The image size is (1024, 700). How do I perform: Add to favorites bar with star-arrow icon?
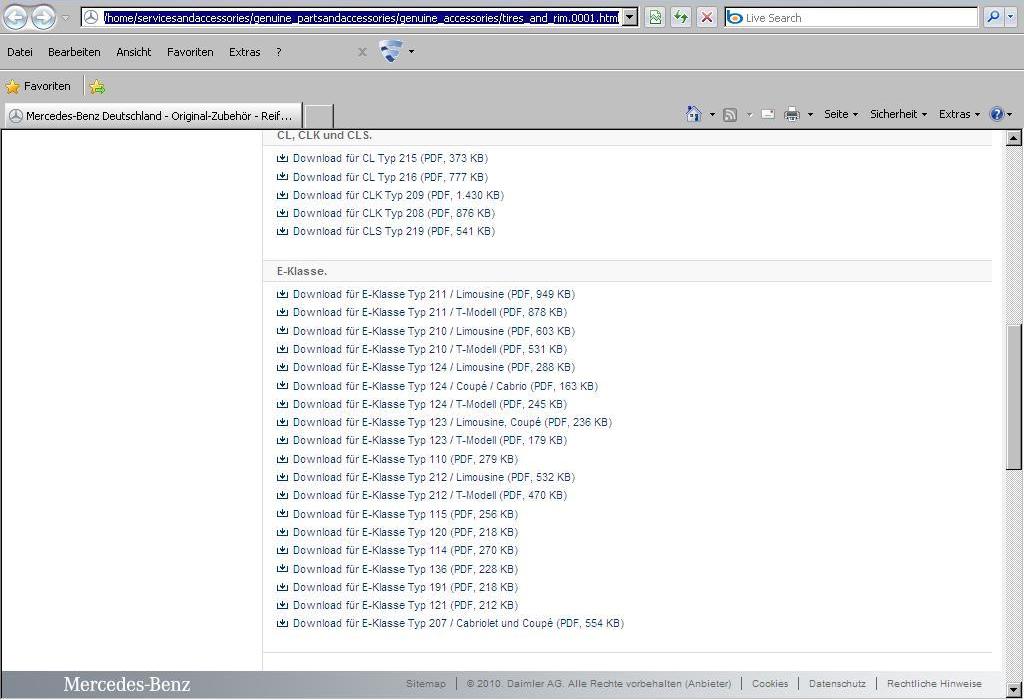click(97, 86)
